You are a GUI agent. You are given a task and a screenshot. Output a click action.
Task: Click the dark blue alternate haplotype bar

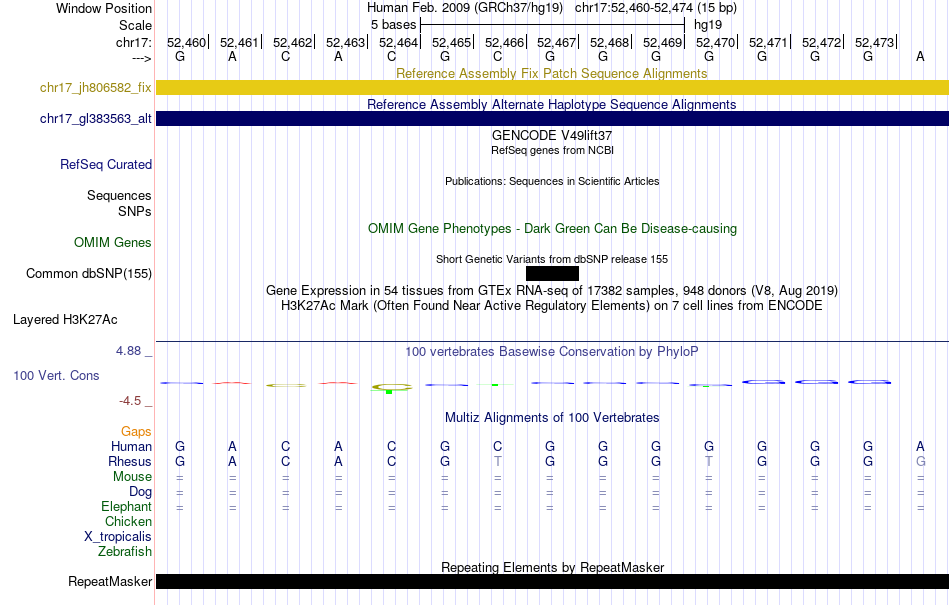coord(552,118)
